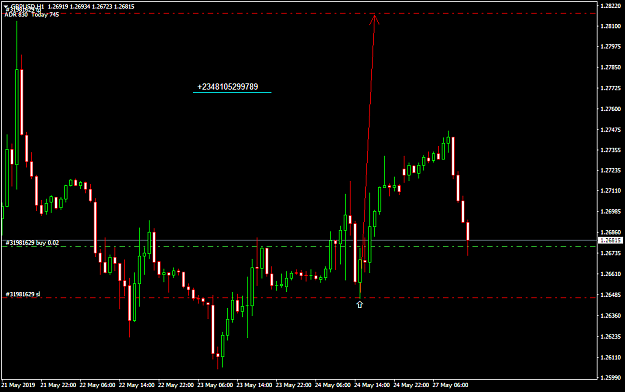Click price level 1.26360 on the axis
625x392 pixels.
[x=610, y=315]
